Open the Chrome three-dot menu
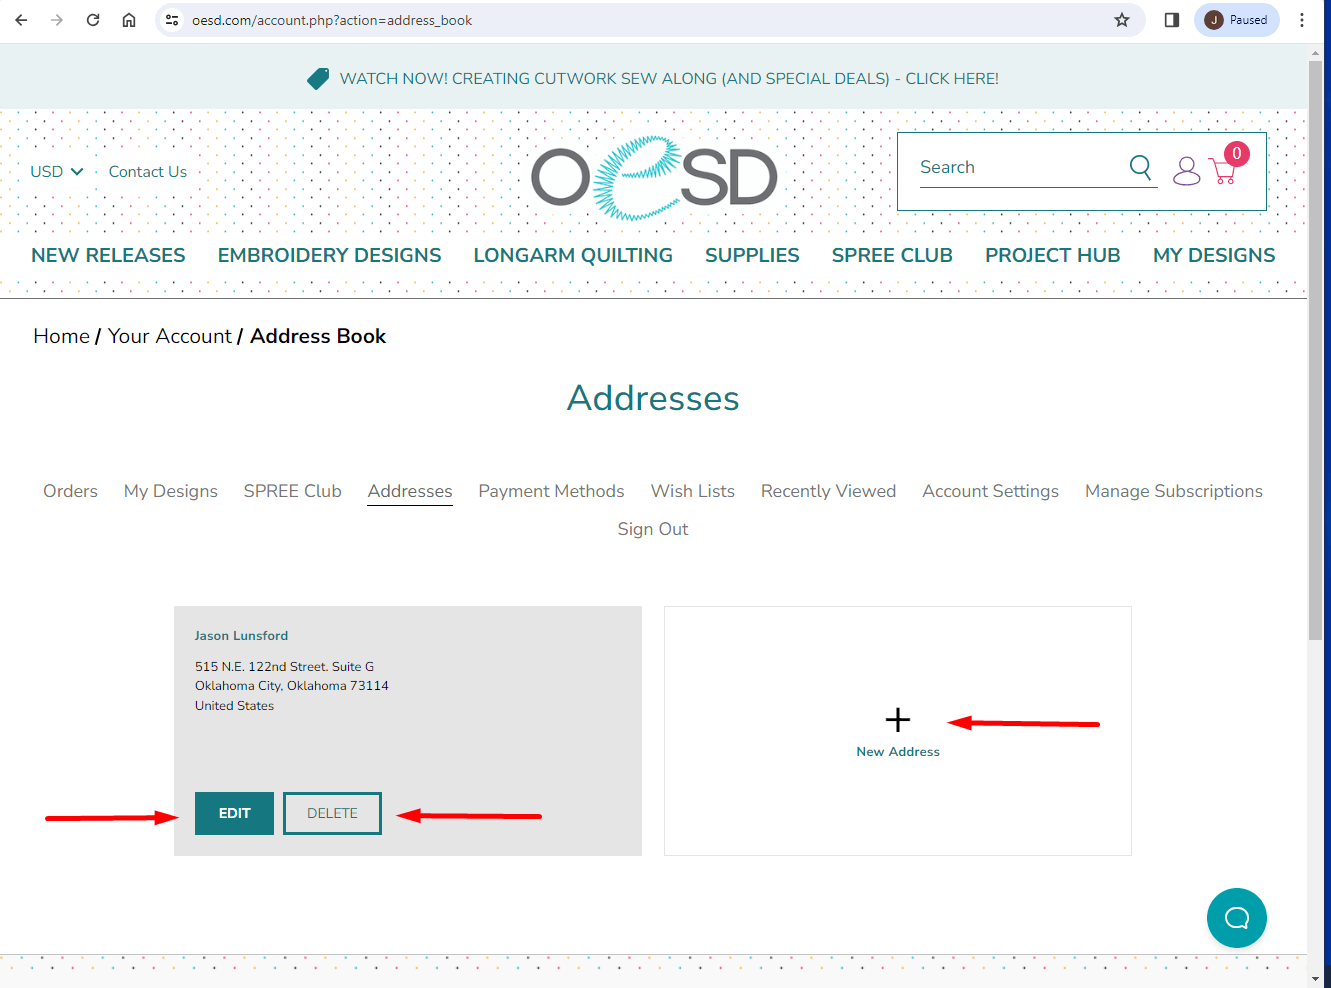Screen dimensions: 1331x988 click(1302, 20)
